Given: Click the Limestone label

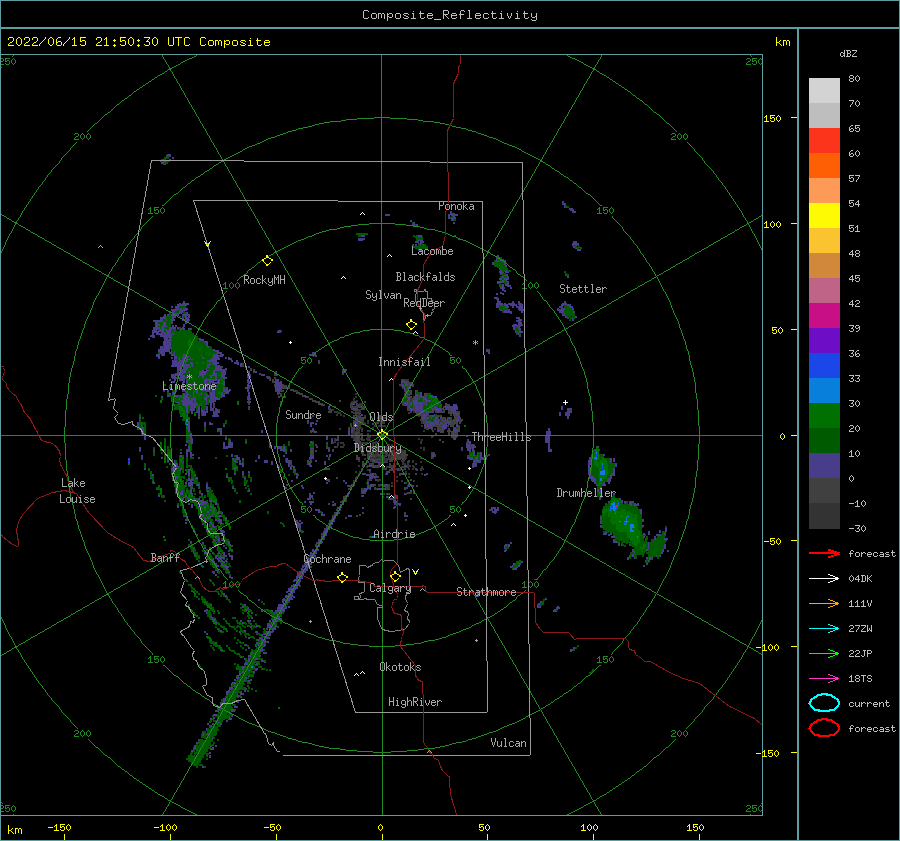Looking at the screenshot, I should (x=189, y=386).
